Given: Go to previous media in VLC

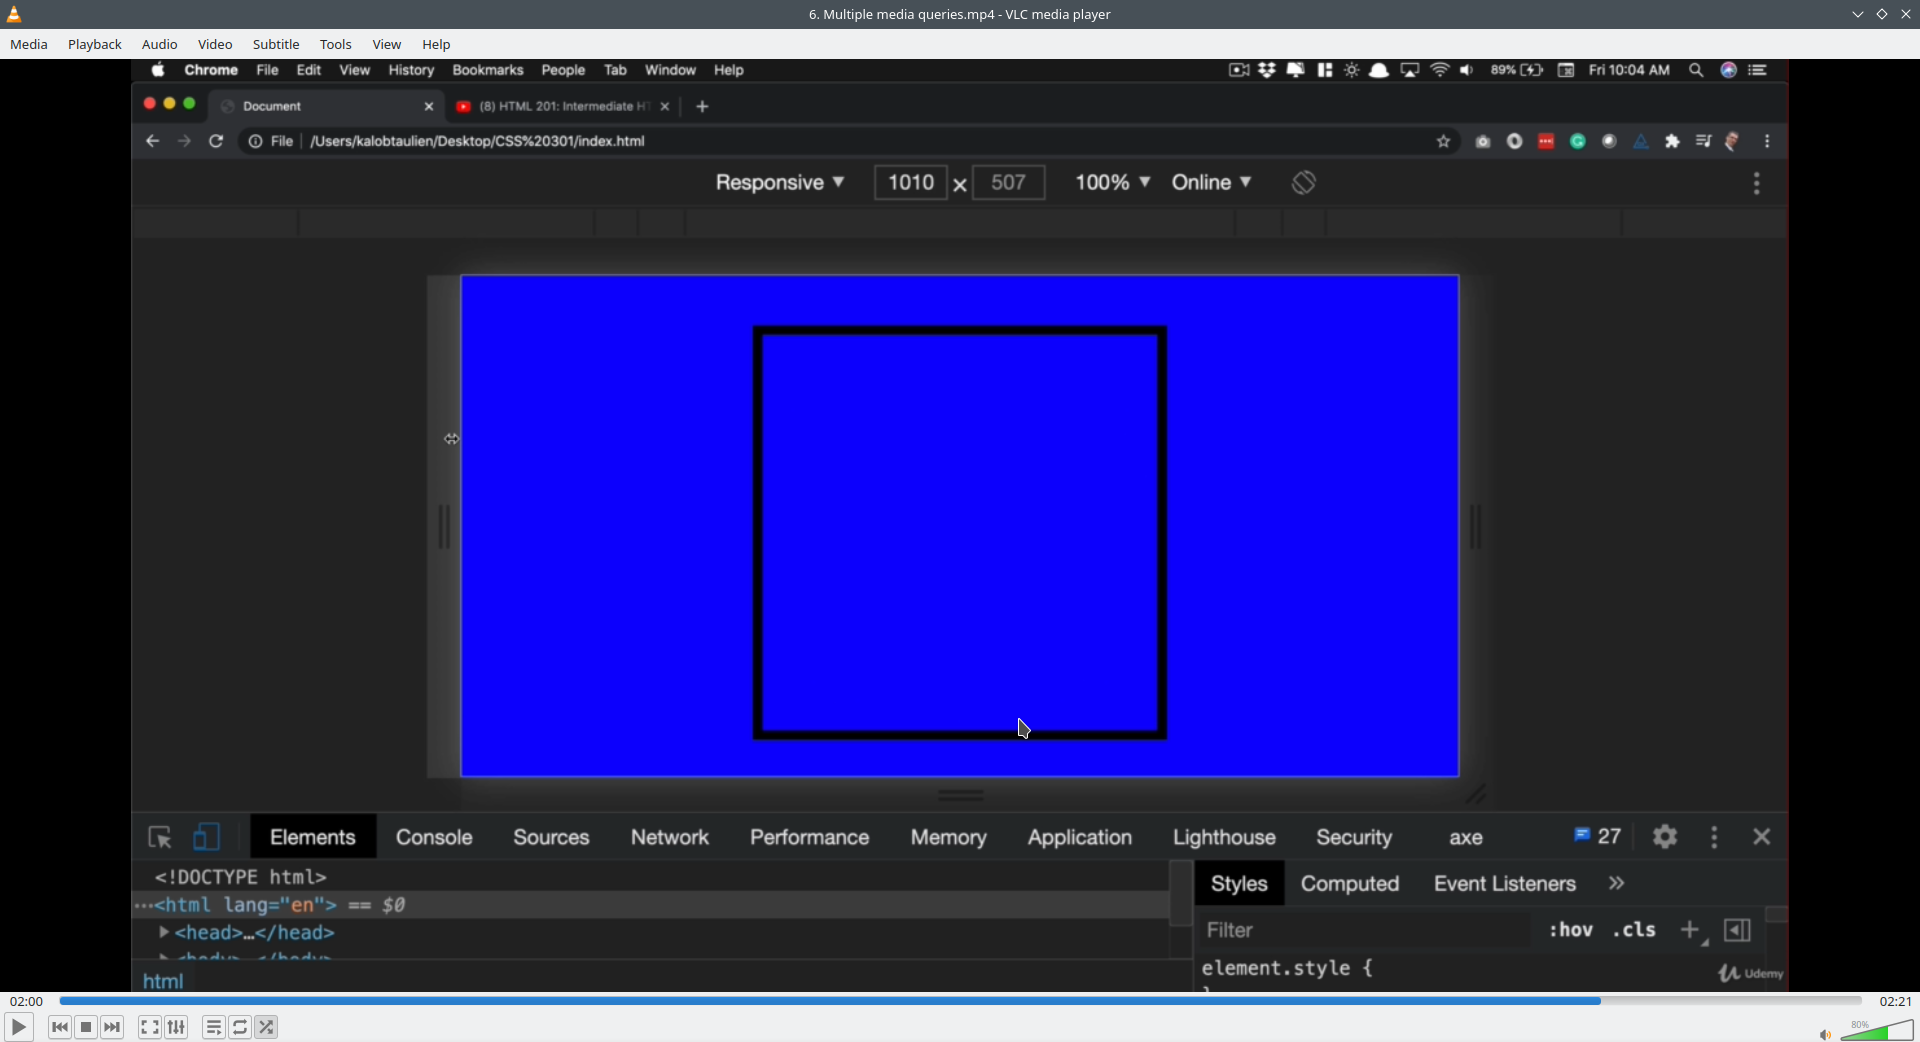Looking at the screenshot, I should click(x=60, y=1027).
